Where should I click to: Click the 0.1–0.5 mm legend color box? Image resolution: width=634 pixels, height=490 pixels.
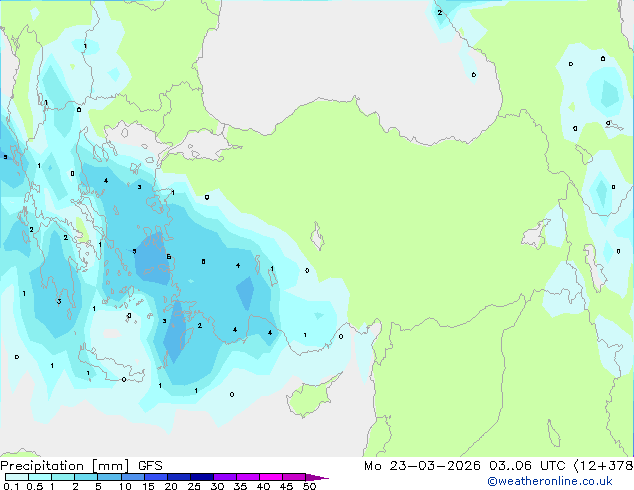[17, 477]
